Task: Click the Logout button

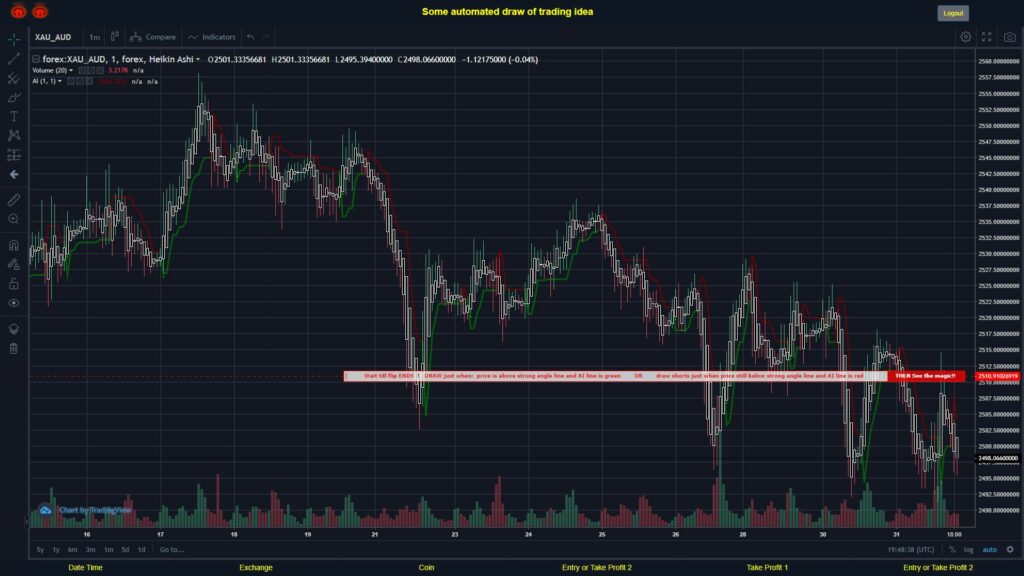Action: (953, 13)
